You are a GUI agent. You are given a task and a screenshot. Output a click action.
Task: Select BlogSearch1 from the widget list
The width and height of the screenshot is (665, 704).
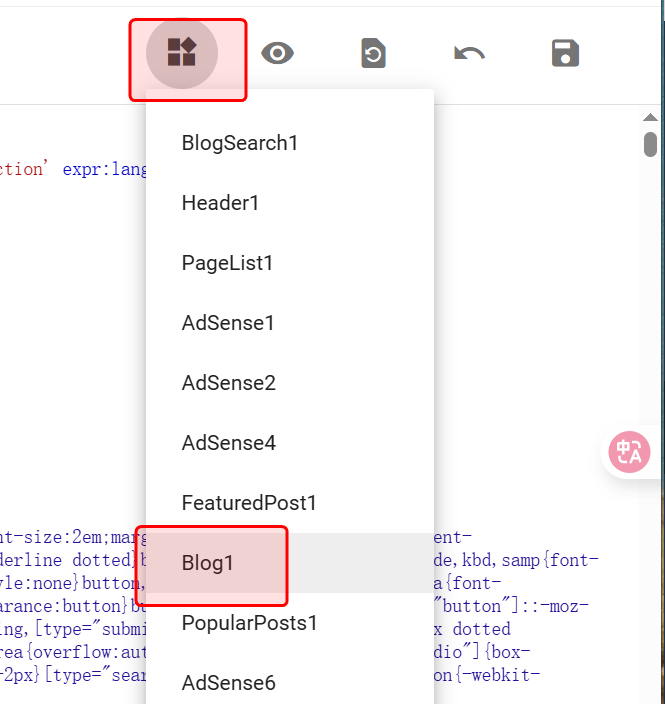point(240,143)
